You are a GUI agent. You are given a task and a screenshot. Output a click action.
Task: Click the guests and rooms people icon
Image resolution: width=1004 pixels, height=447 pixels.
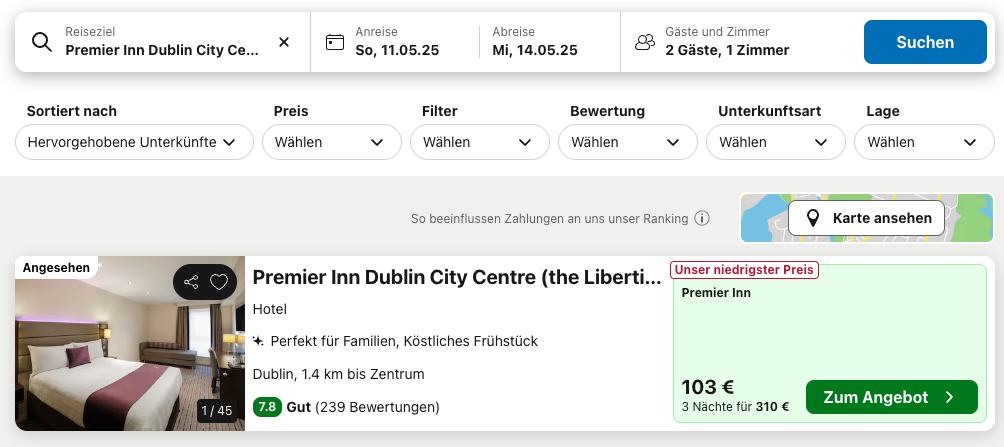(645, 42)
